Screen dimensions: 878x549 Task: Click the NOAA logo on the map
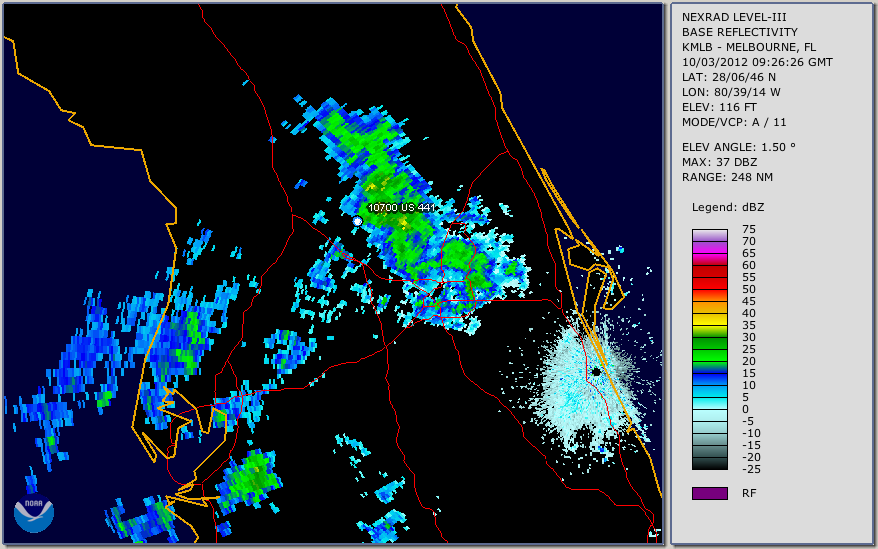pyautogui.click(x=34, y=513)
